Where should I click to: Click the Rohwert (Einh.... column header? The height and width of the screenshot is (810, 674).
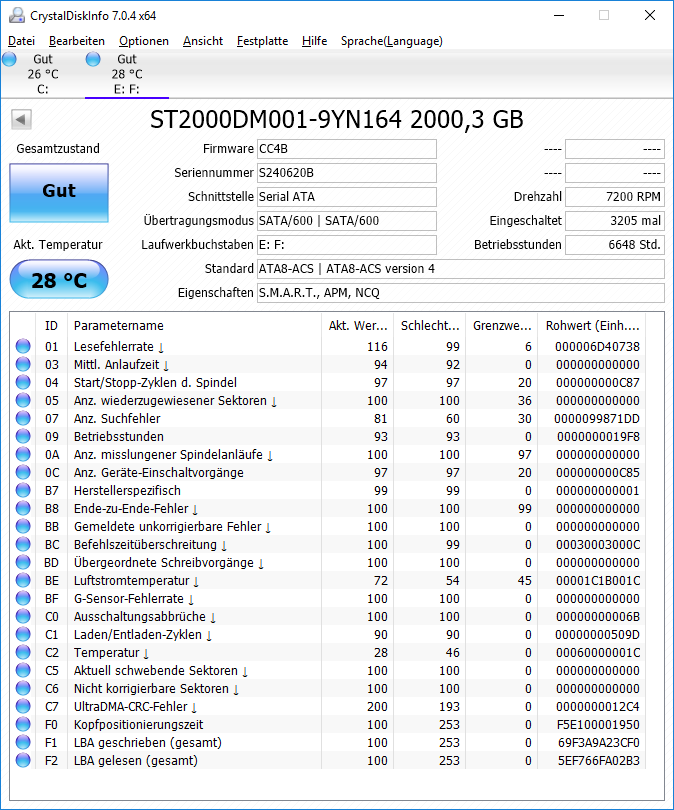click(x=592, y=326)
